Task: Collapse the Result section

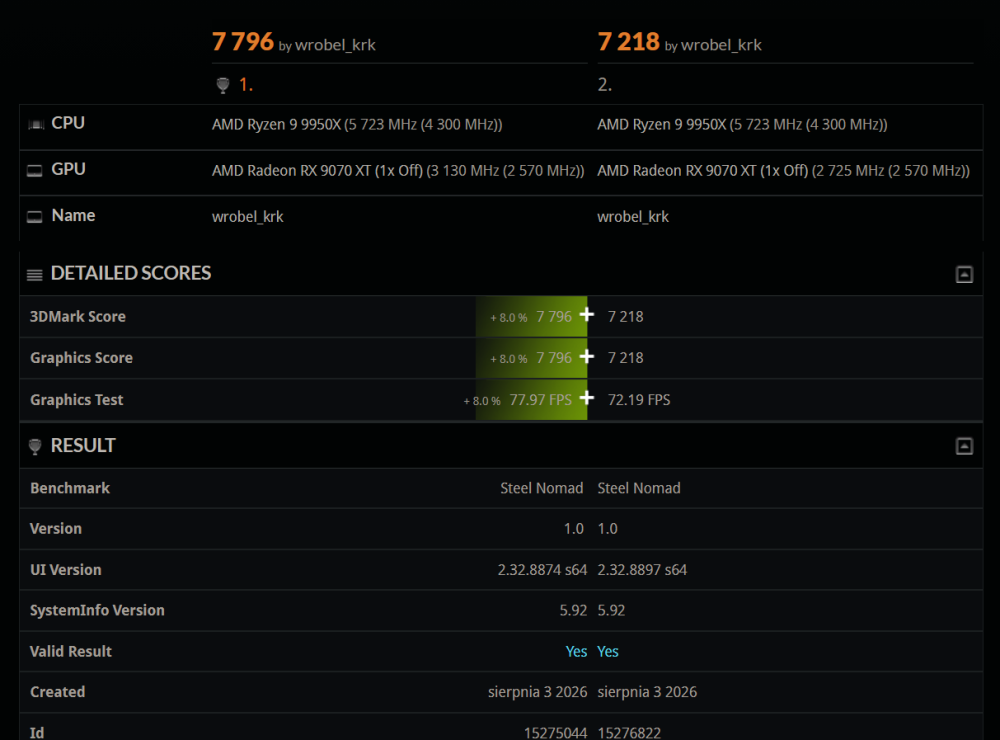Action: [964, 446]
